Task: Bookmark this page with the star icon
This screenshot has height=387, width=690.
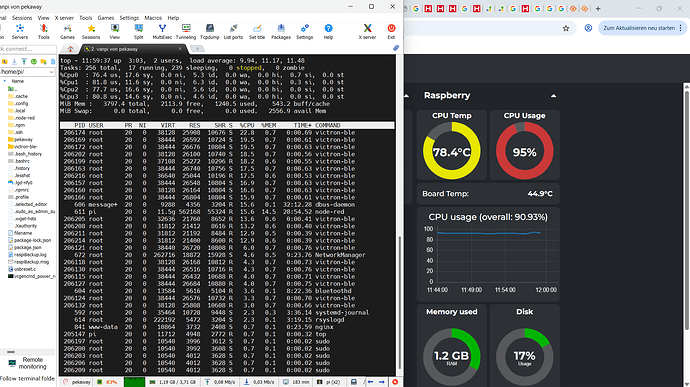Action: (x=566, y=28)
